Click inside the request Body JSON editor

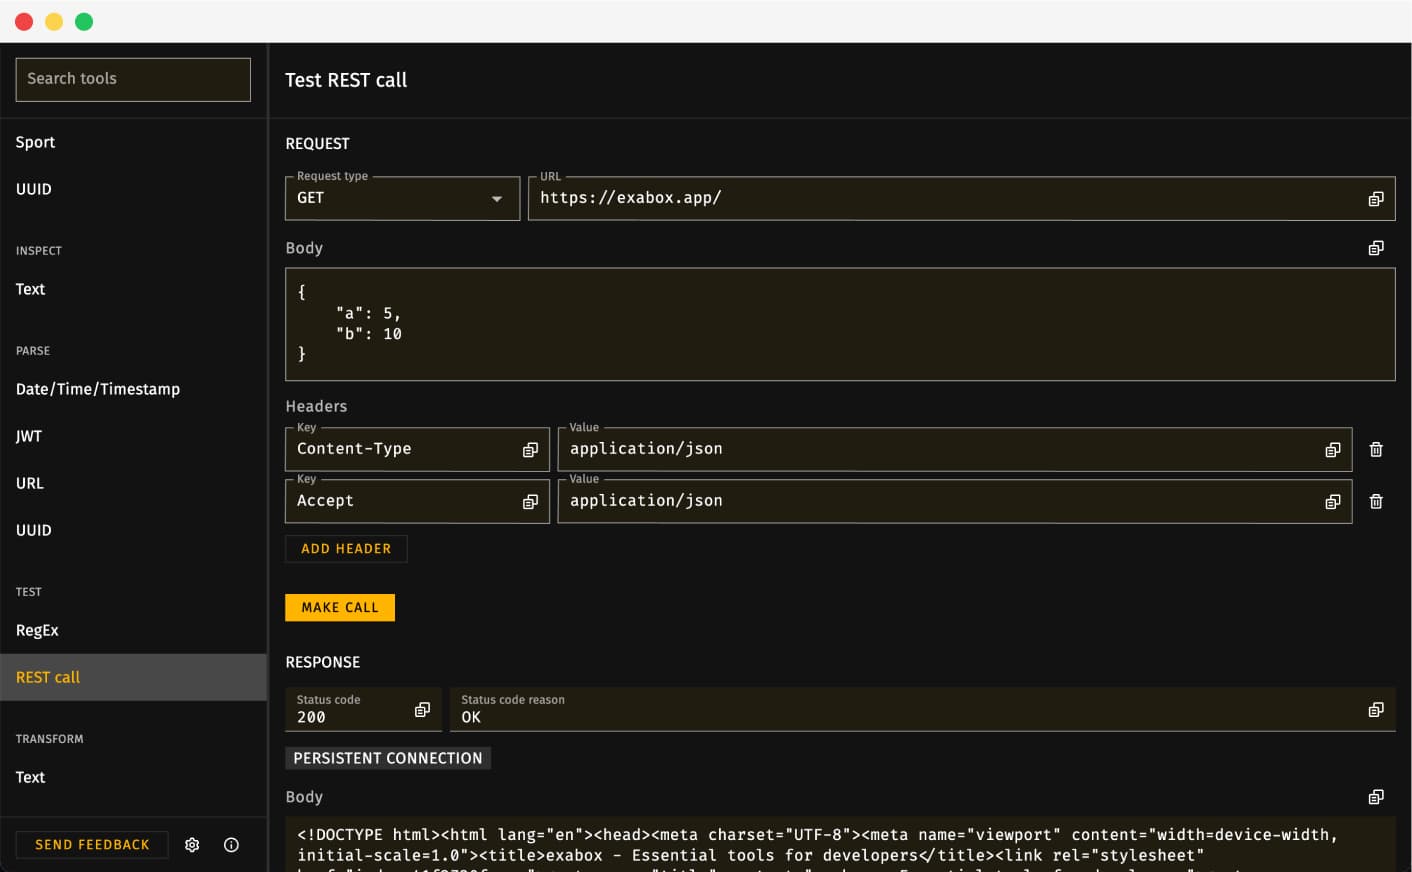pos(840,324)
